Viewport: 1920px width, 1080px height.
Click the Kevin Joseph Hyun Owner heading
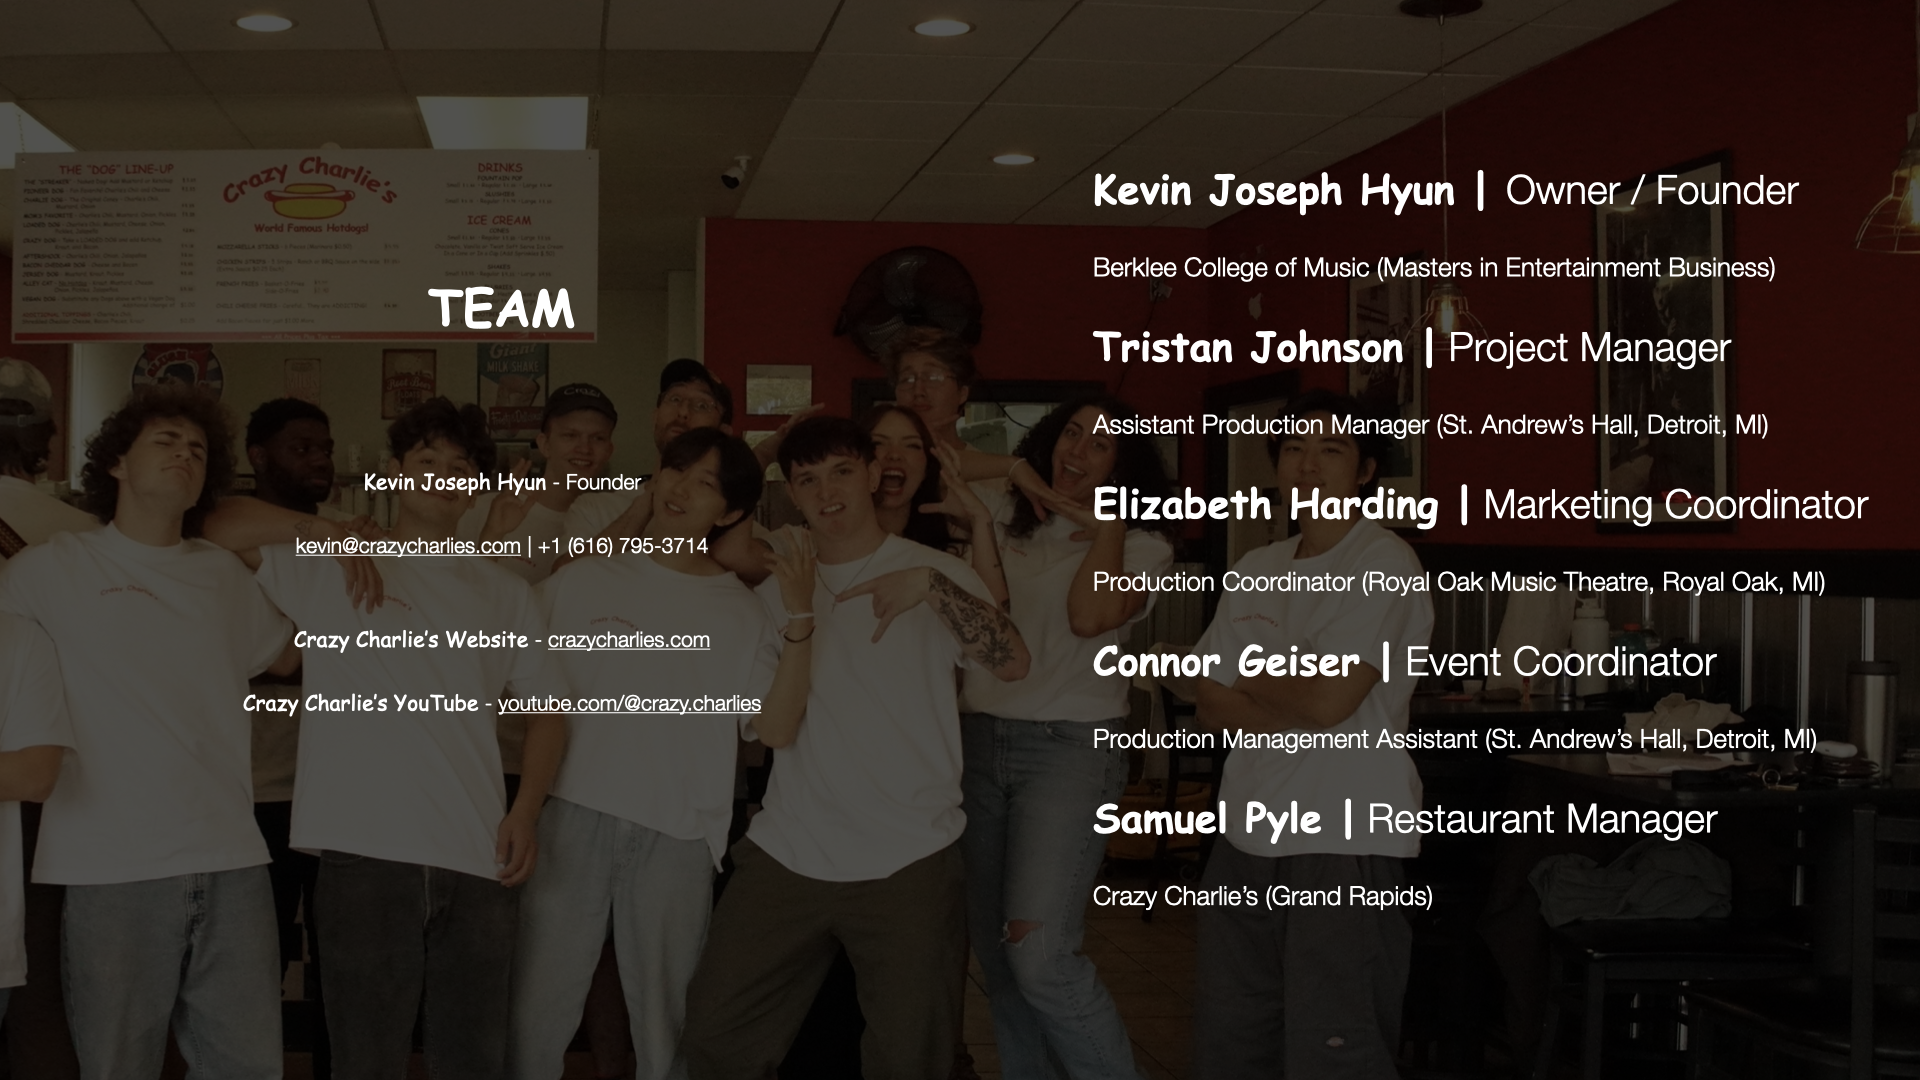coord(1445,190)
